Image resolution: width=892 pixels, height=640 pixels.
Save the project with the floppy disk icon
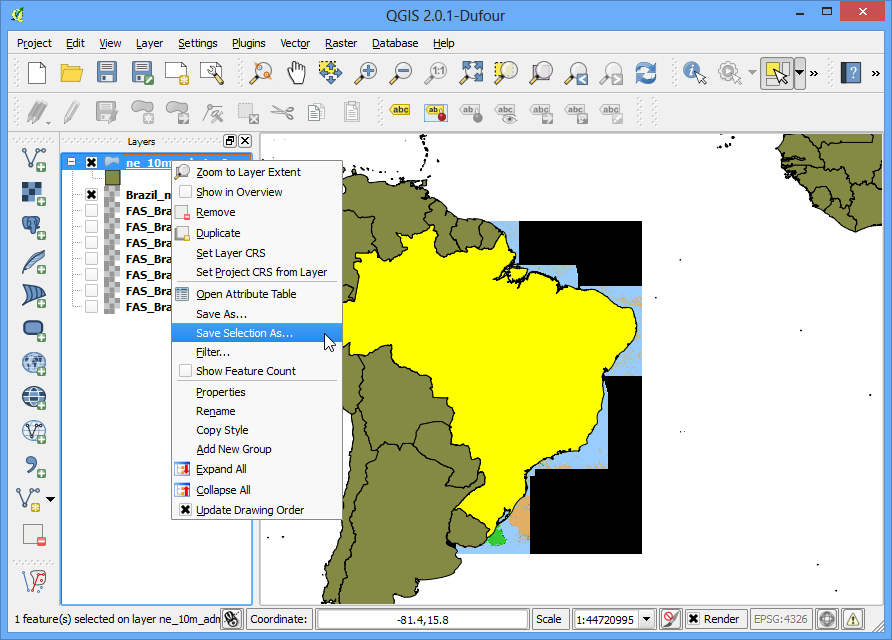click(x=107, y=73)
